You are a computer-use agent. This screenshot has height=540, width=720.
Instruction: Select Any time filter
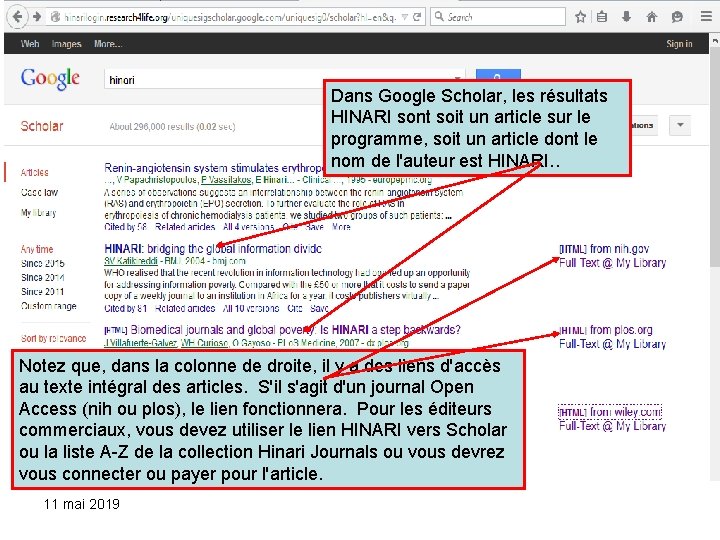37,249
